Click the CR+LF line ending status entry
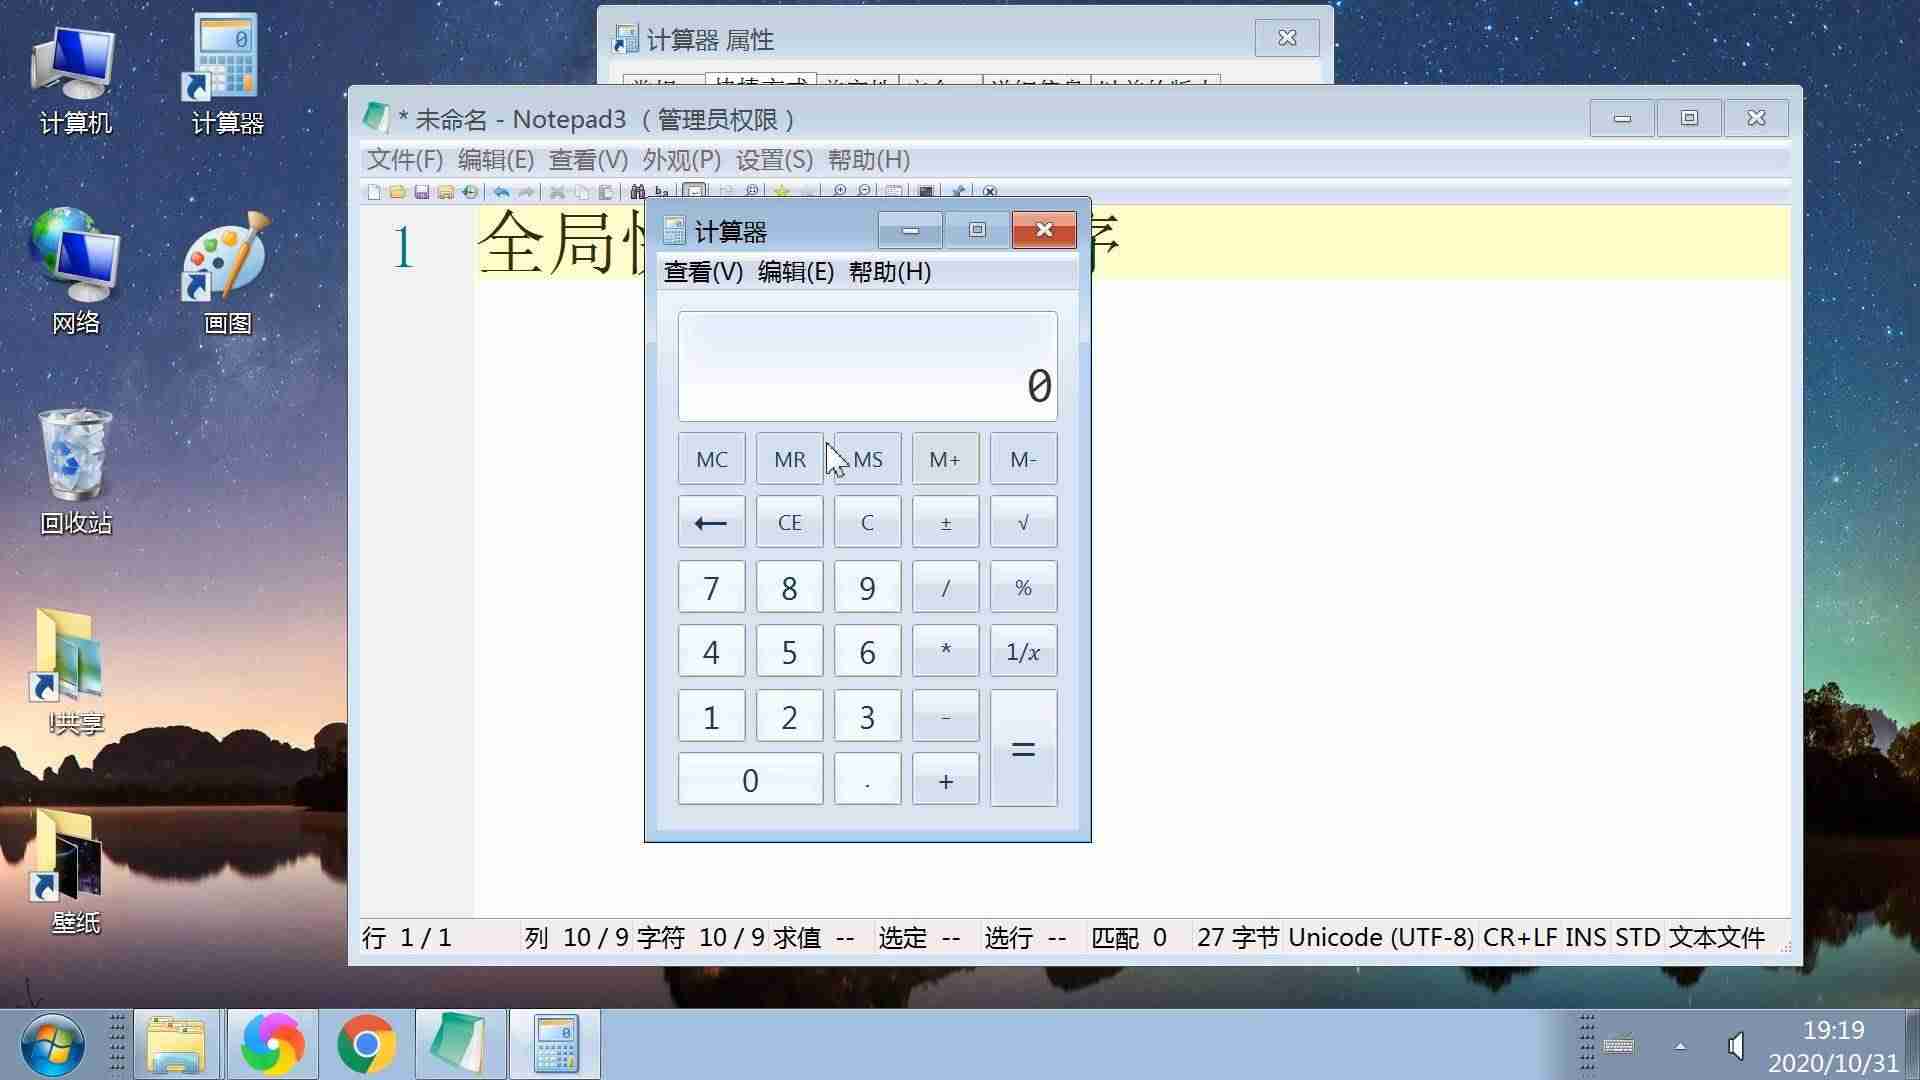1920x1080 pixels. click(1520, 938)
